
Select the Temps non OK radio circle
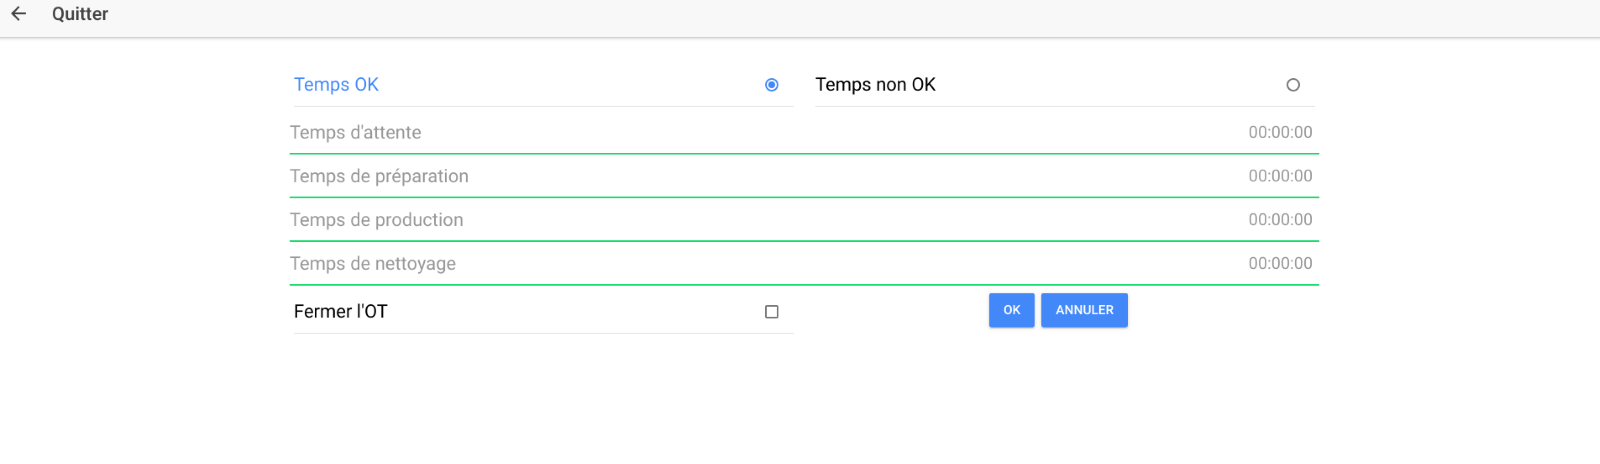point(1292,85)
